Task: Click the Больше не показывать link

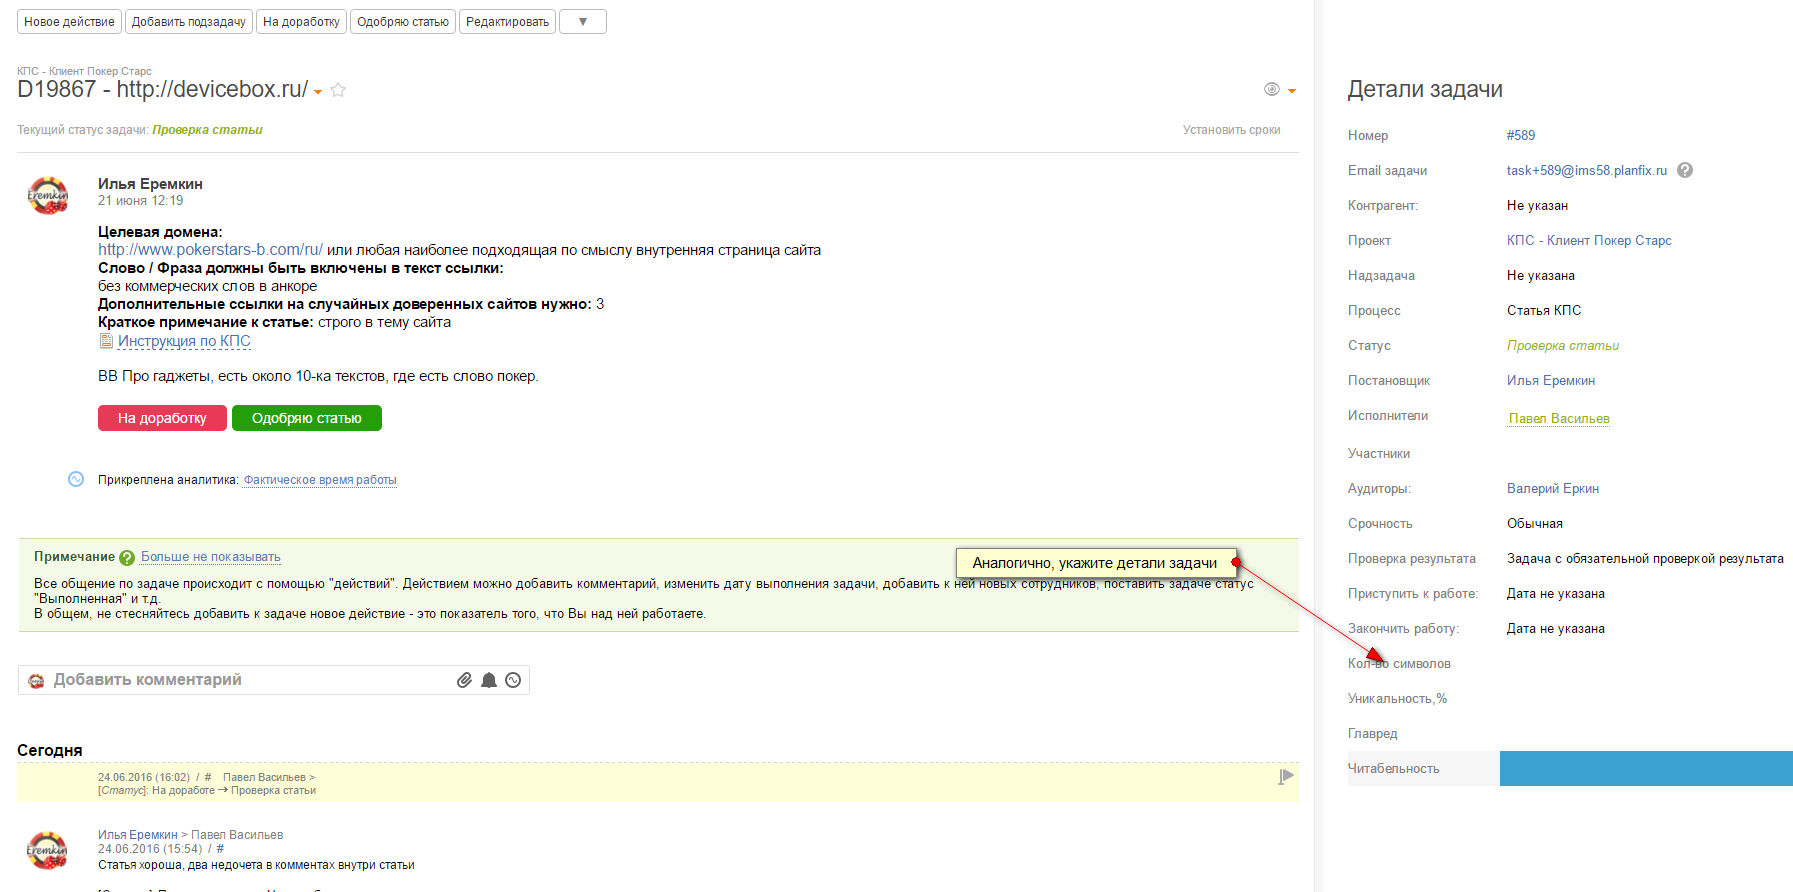Action: [211, 557]
